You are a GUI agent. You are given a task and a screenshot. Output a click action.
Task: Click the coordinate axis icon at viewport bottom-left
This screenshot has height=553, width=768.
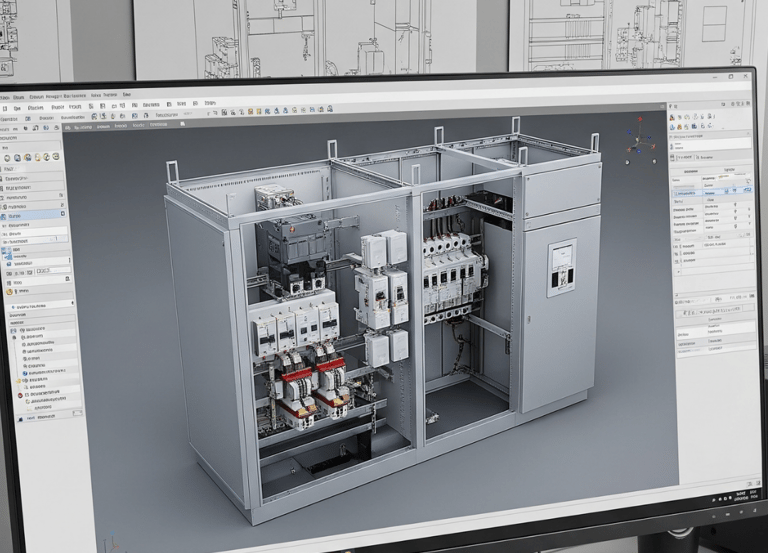point(112,542)
